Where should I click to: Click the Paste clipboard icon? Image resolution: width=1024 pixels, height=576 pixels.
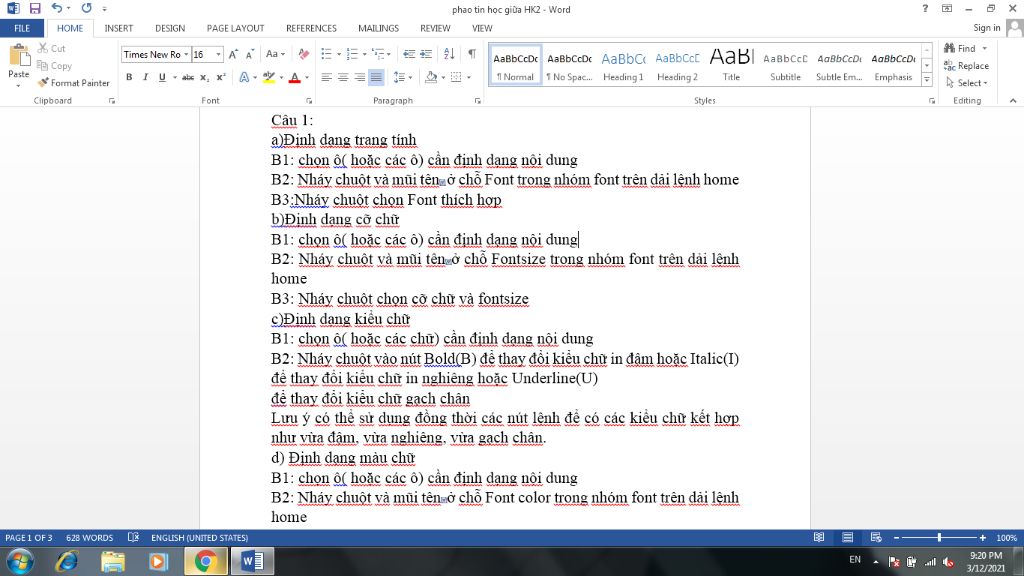pos(18,57)
